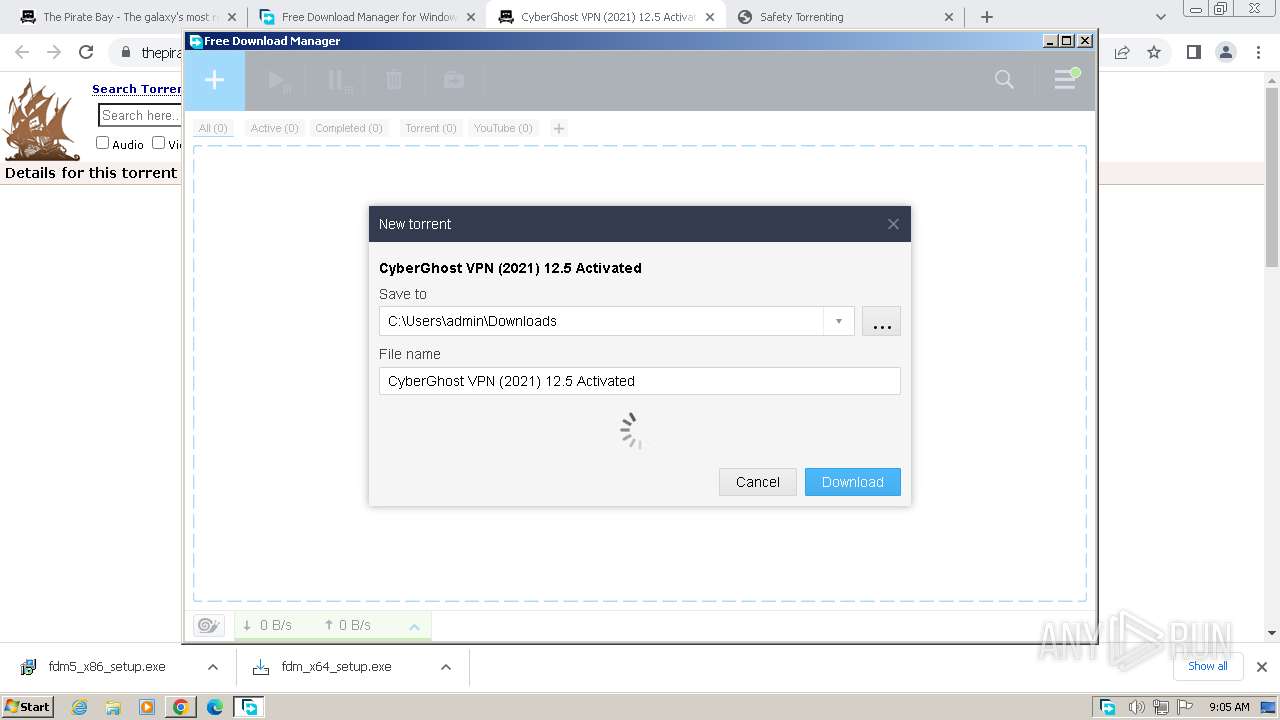
Task: Open a new browser tab
Action: pos(987,17)
